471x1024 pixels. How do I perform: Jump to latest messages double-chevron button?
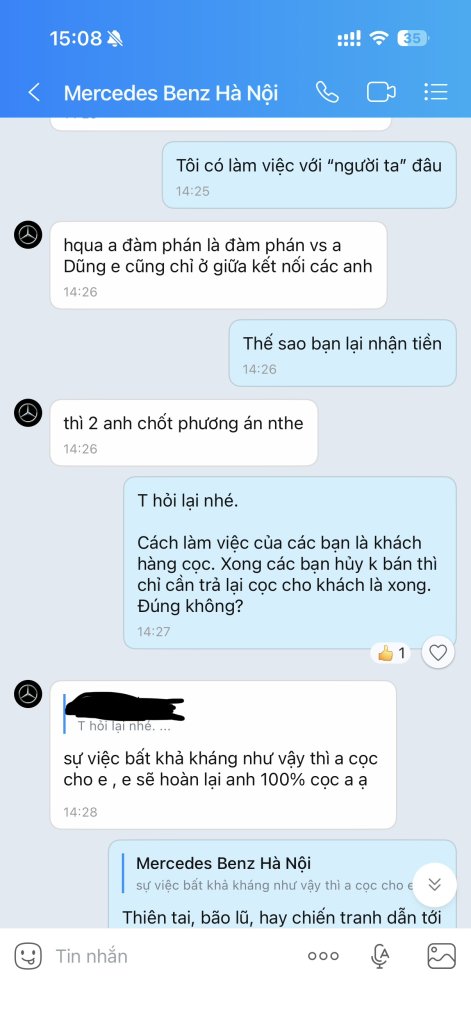tap(435, 885)
